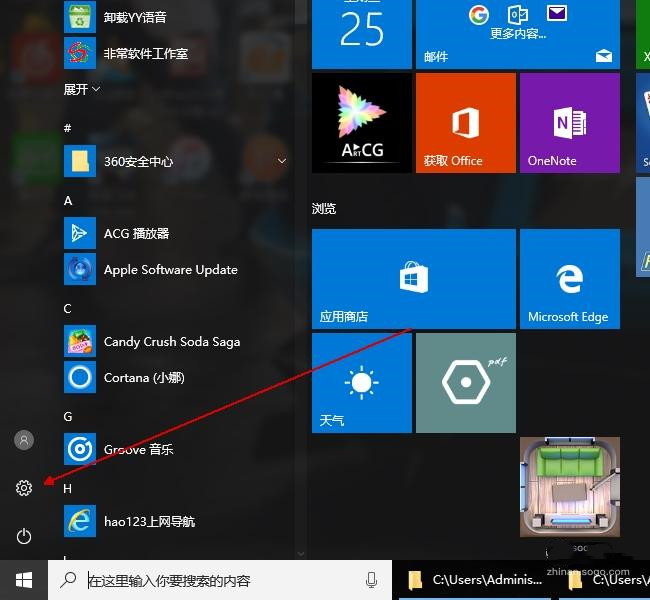Open Candy Crush Soda Saga
Screen dimensions: 650x600
point(171,342)
